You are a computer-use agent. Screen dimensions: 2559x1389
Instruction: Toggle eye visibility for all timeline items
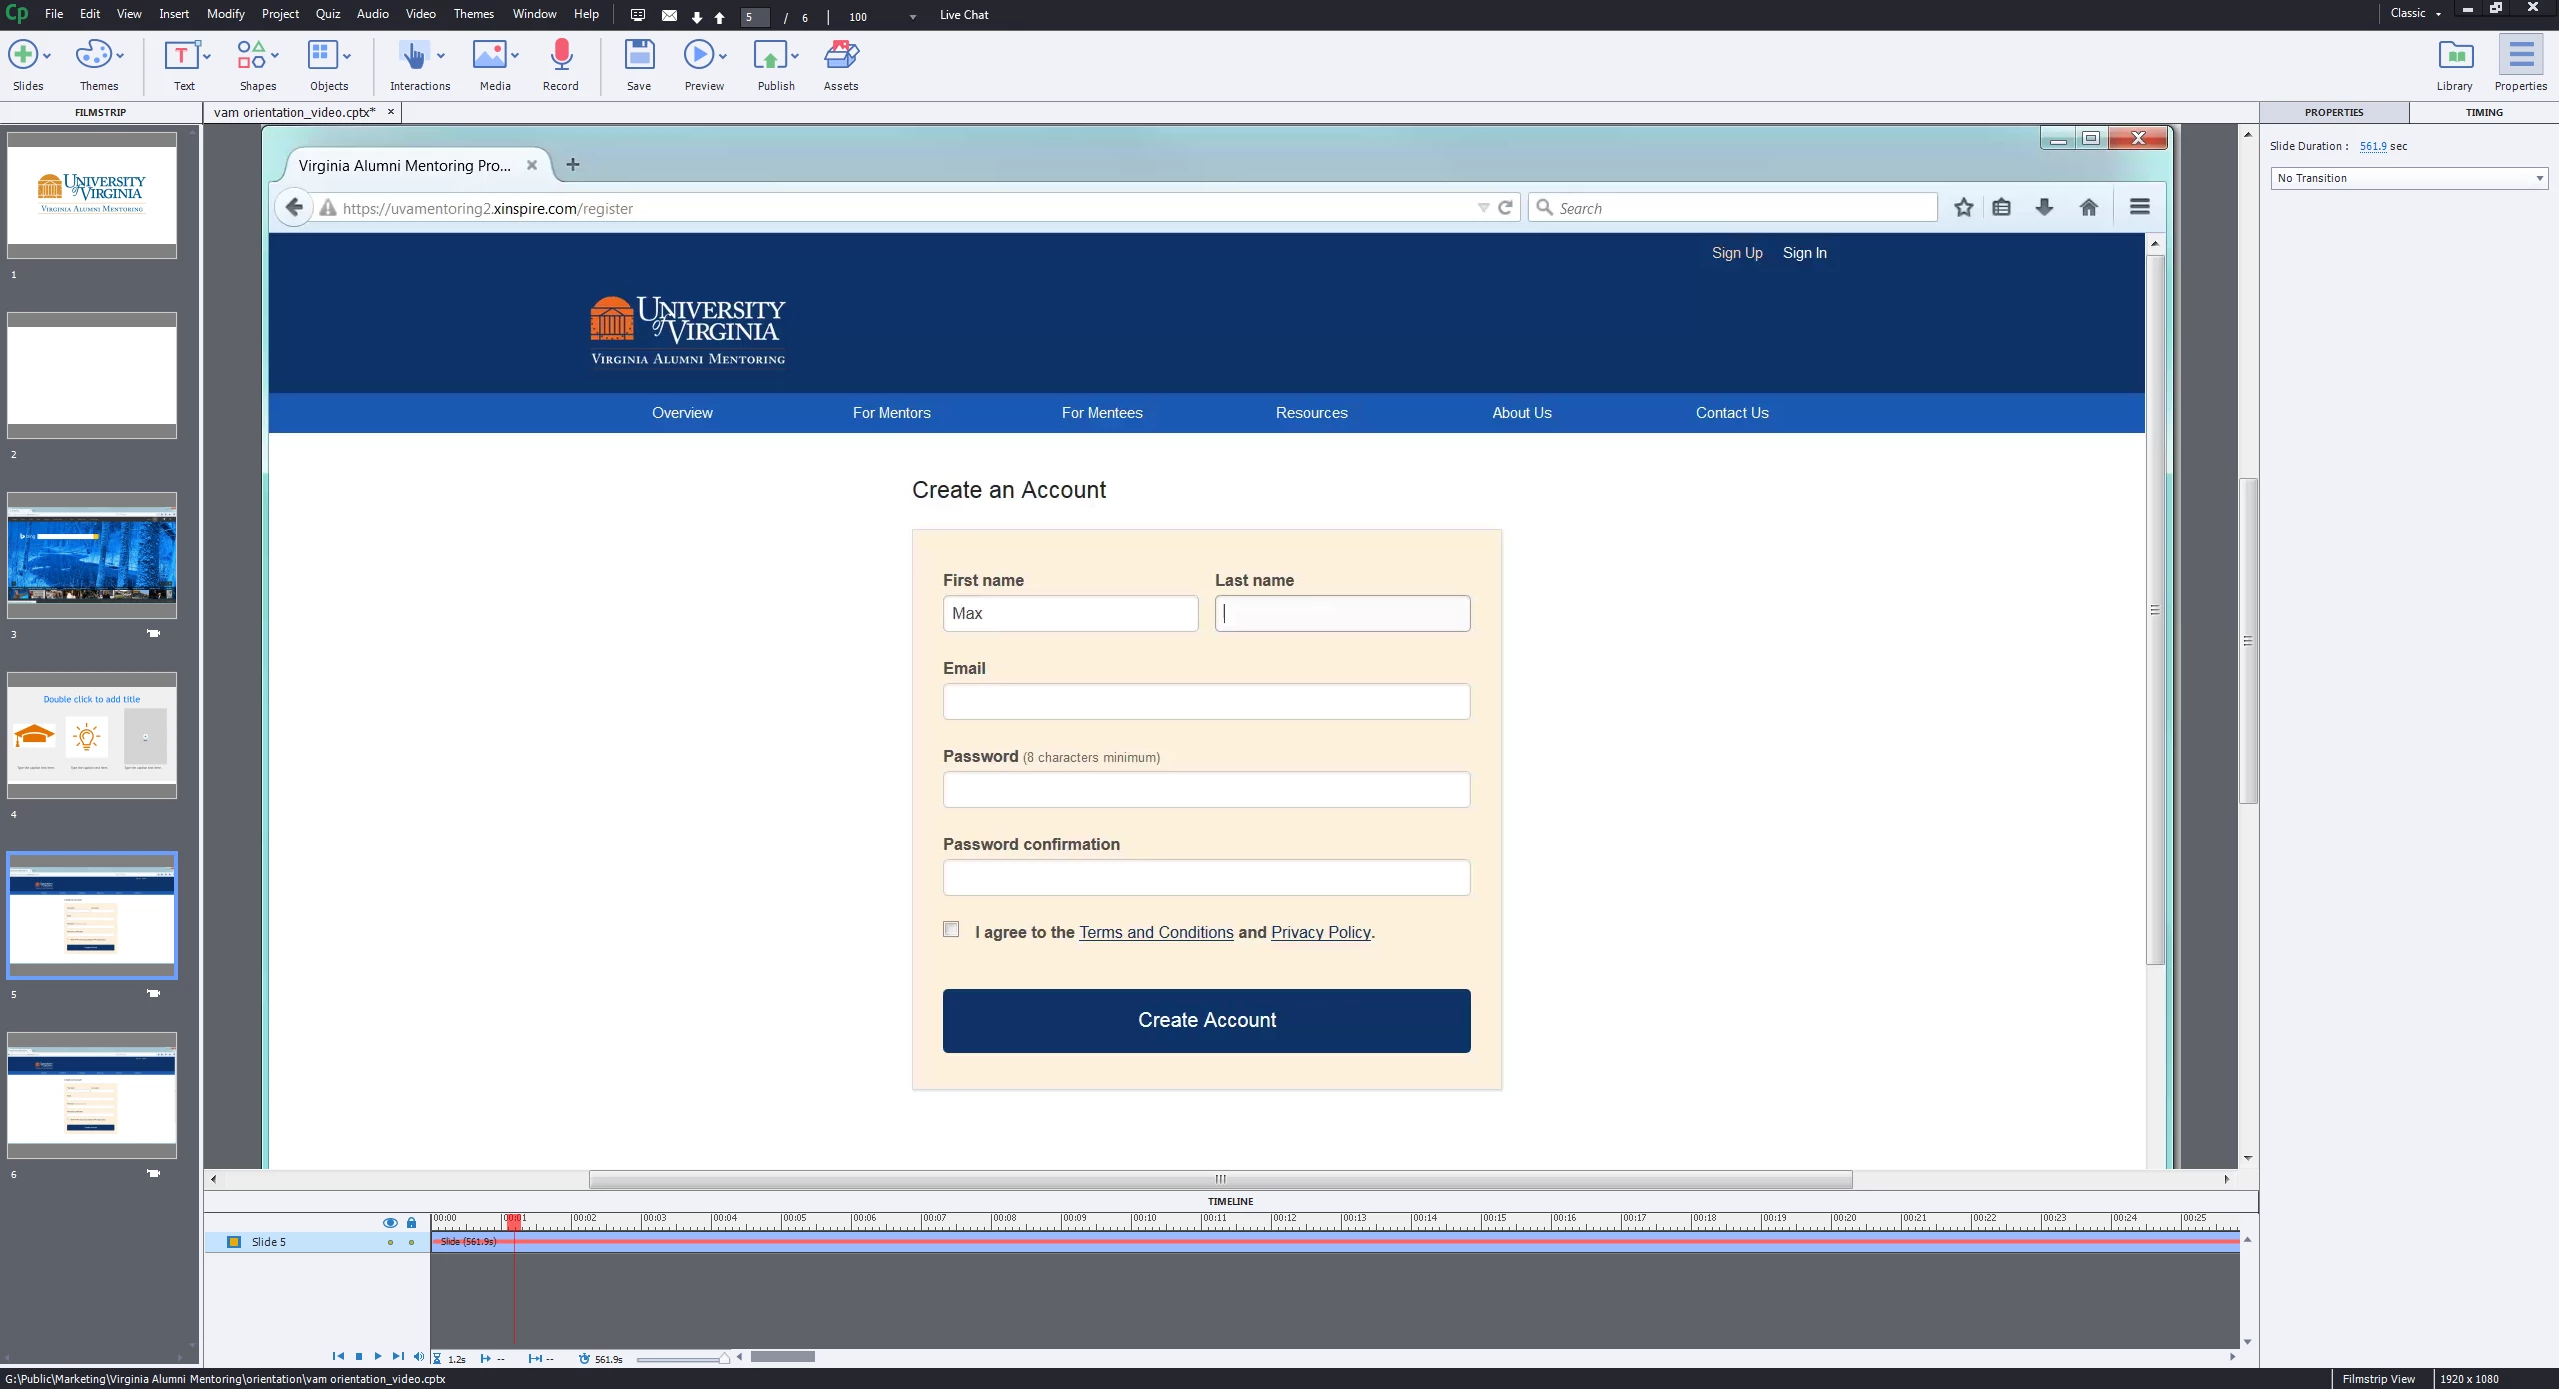[x=390, y=1222]
